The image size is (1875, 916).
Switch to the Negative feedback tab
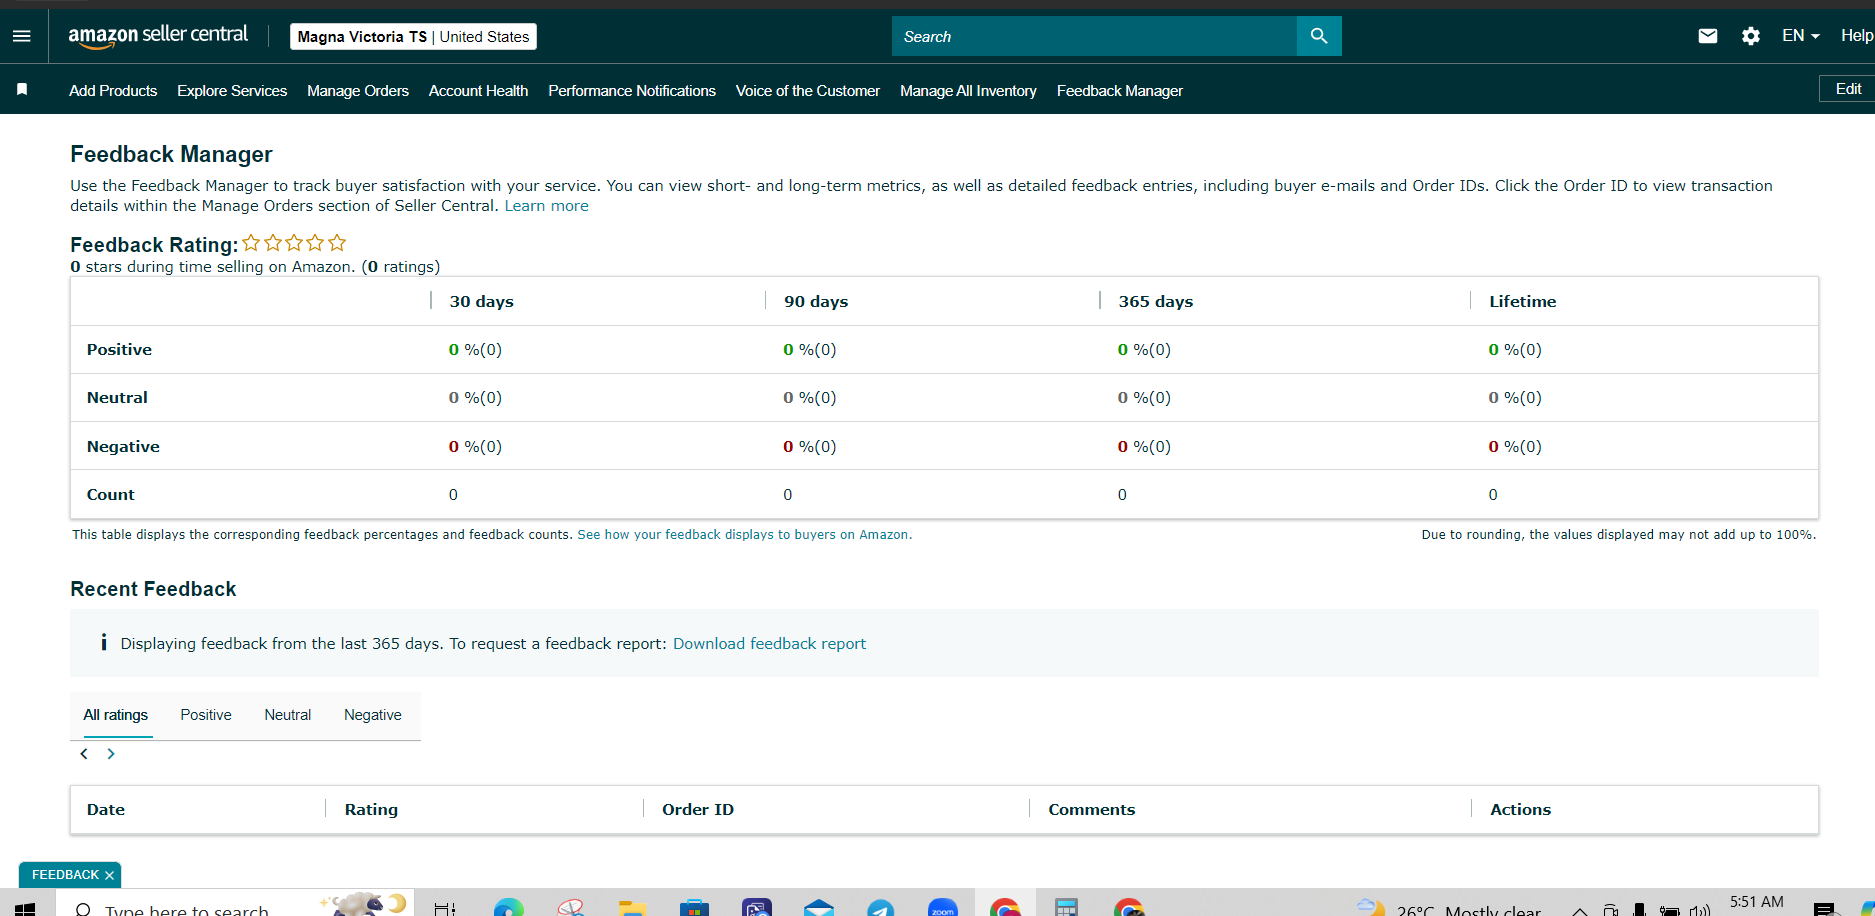click(373, 715)
